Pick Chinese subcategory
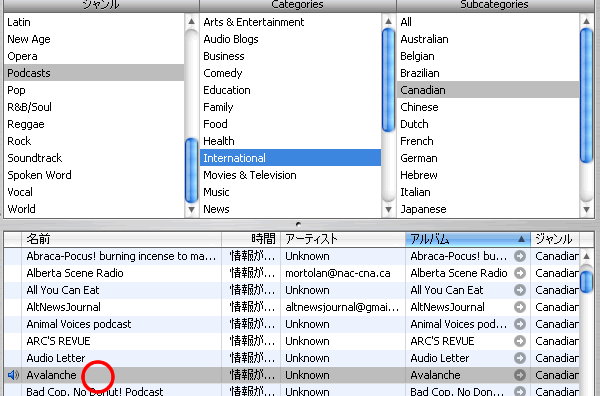Image resolution: width=600 pixels, height=396 pixels. point(488,107)
